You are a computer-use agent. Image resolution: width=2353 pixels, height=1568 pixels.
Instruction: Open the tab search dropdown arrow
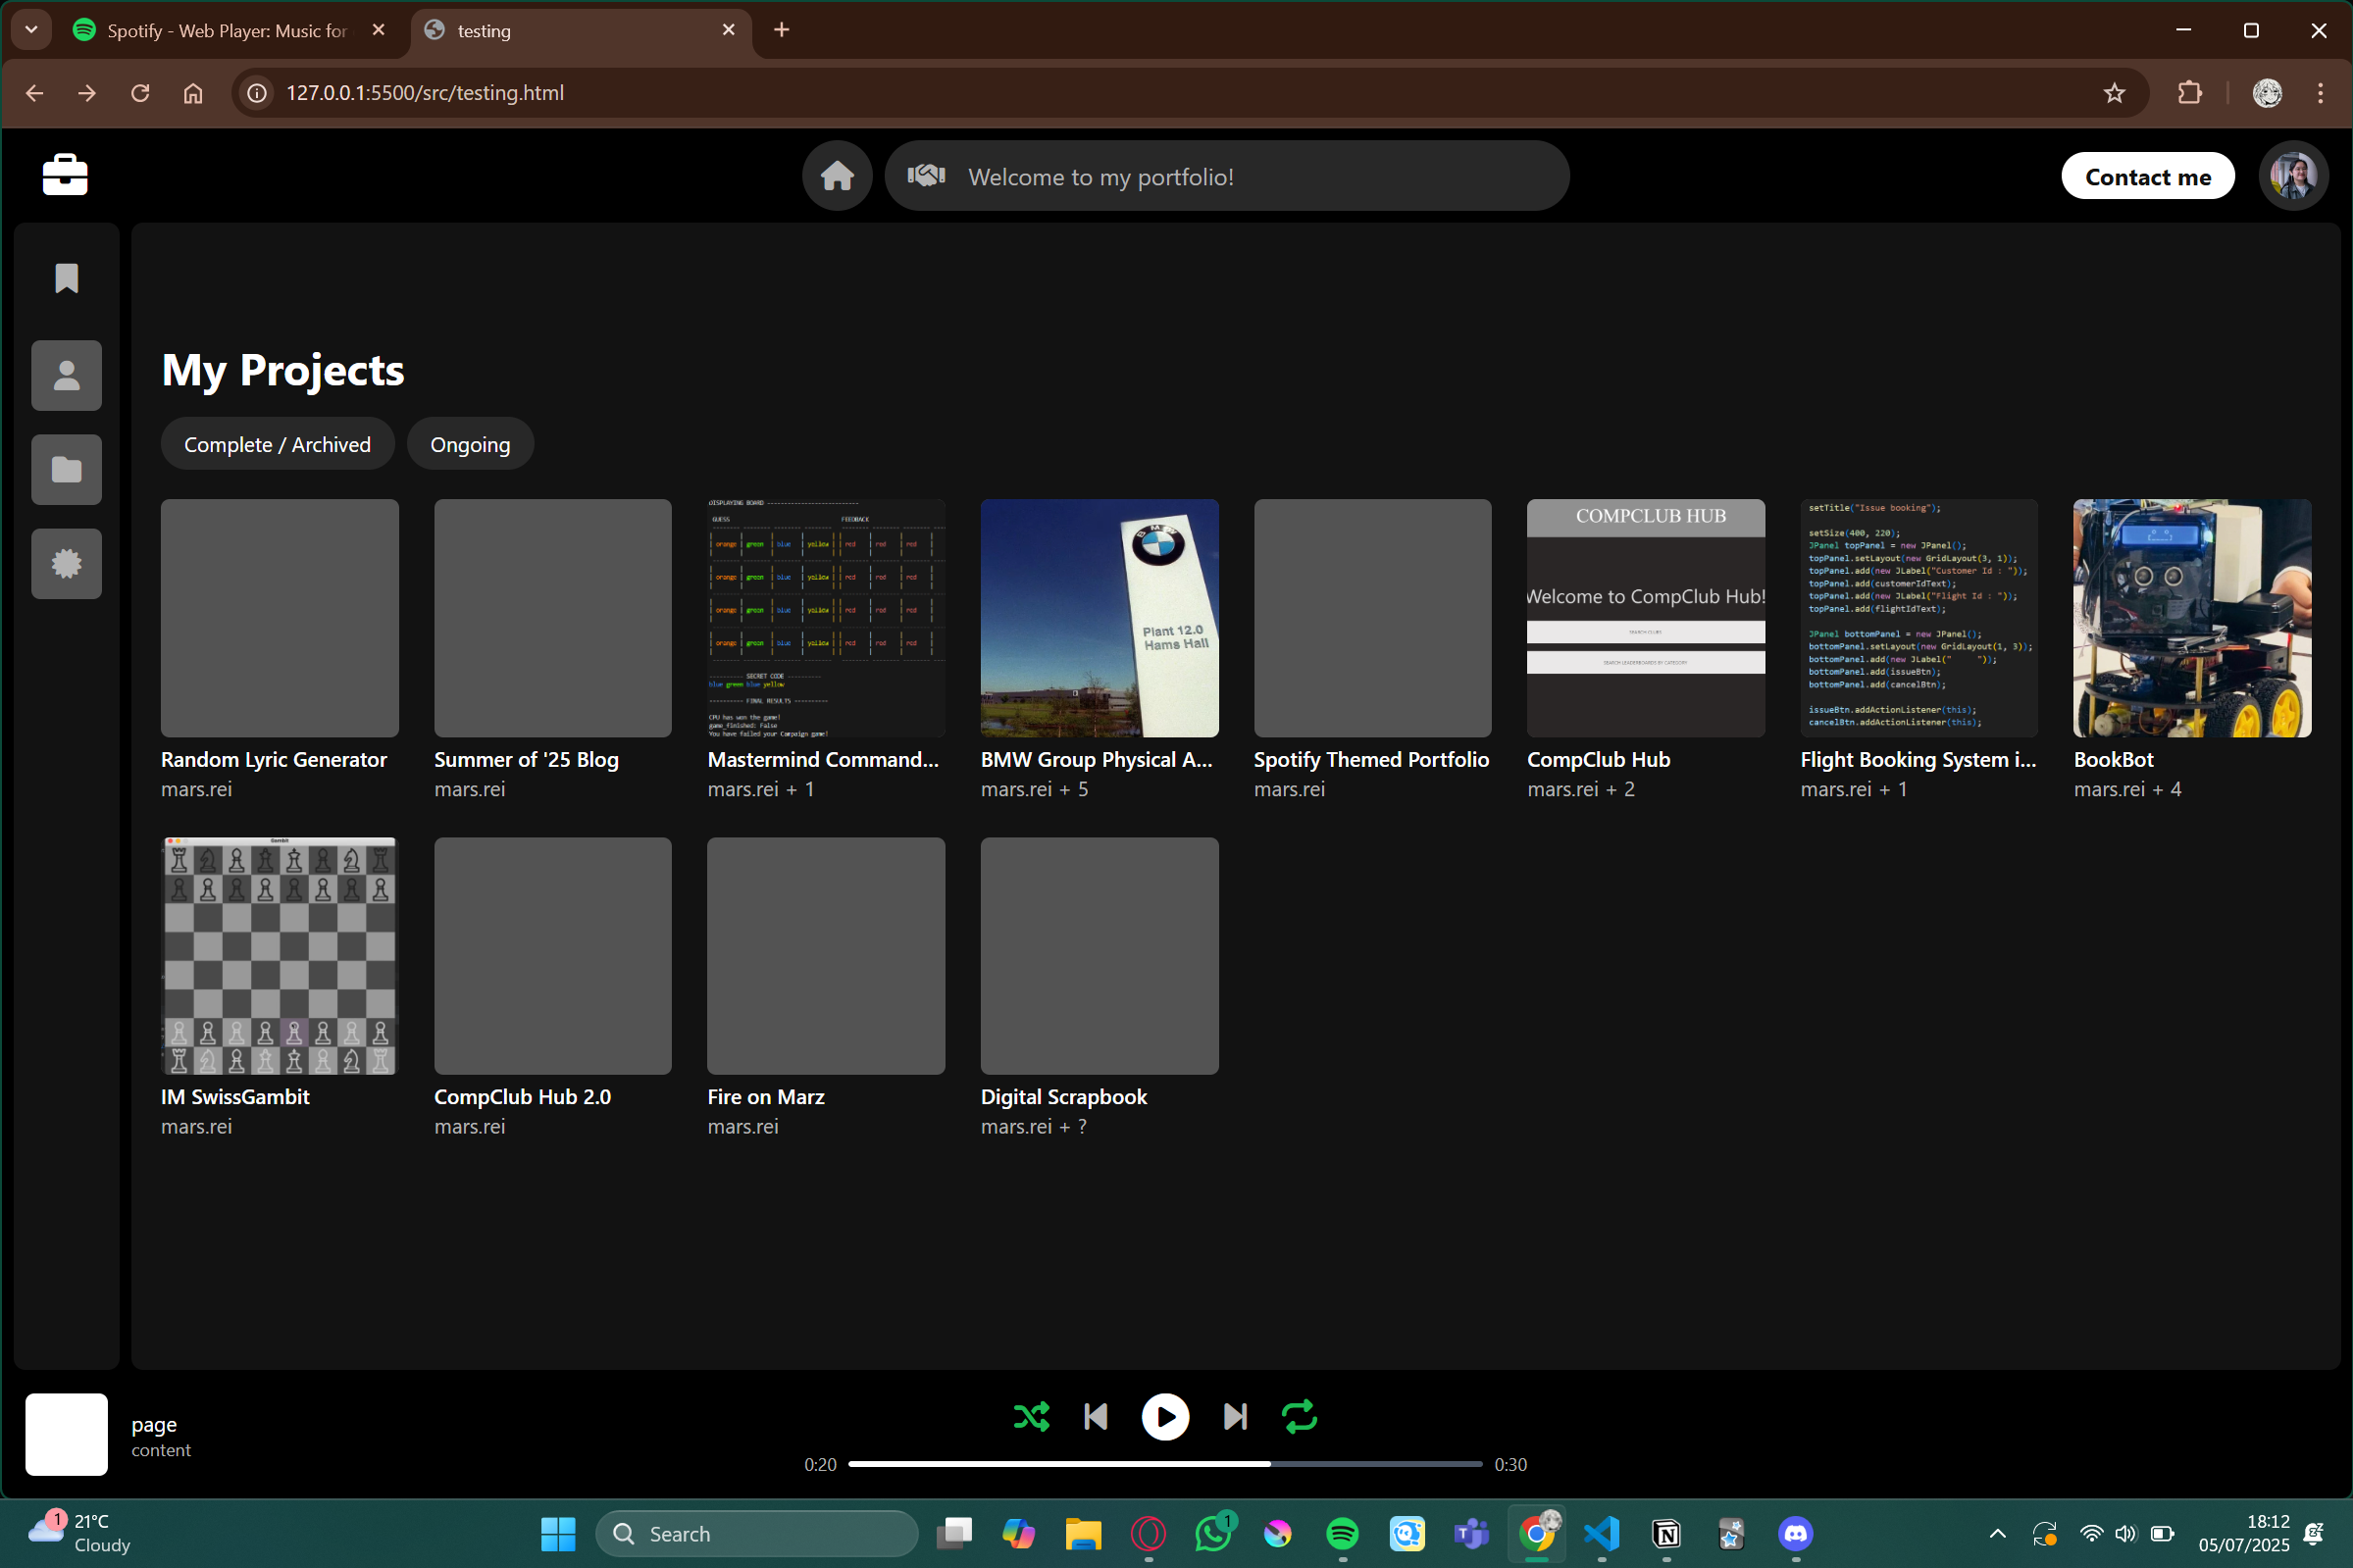[x=31, y=30]
